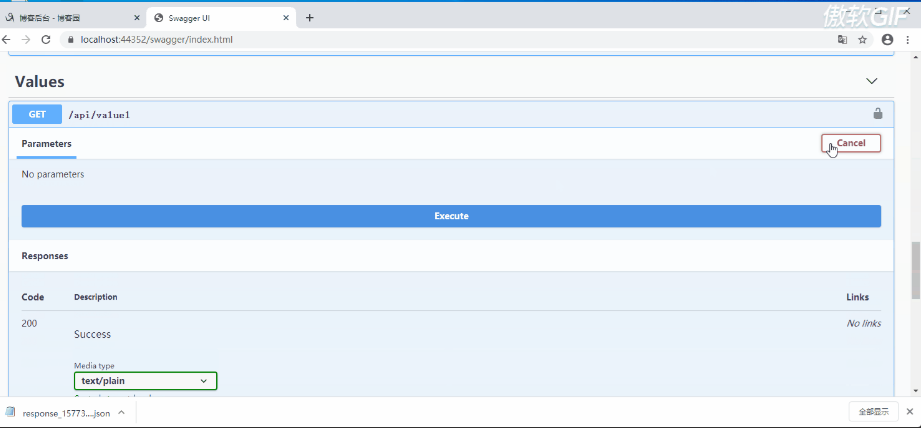Reload the page with browser refresh icon
This screenshot has height=428, width=921.
[x=46, y=39]
